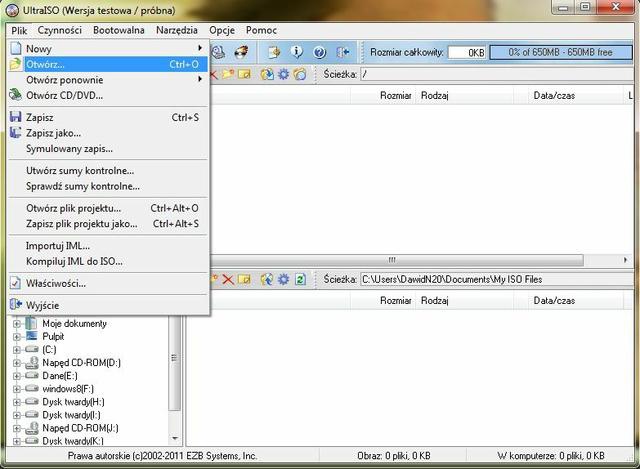Select Zapisz plik projektu jako... entry
Viewport: 640px width, 469px height.
(108, 224)
